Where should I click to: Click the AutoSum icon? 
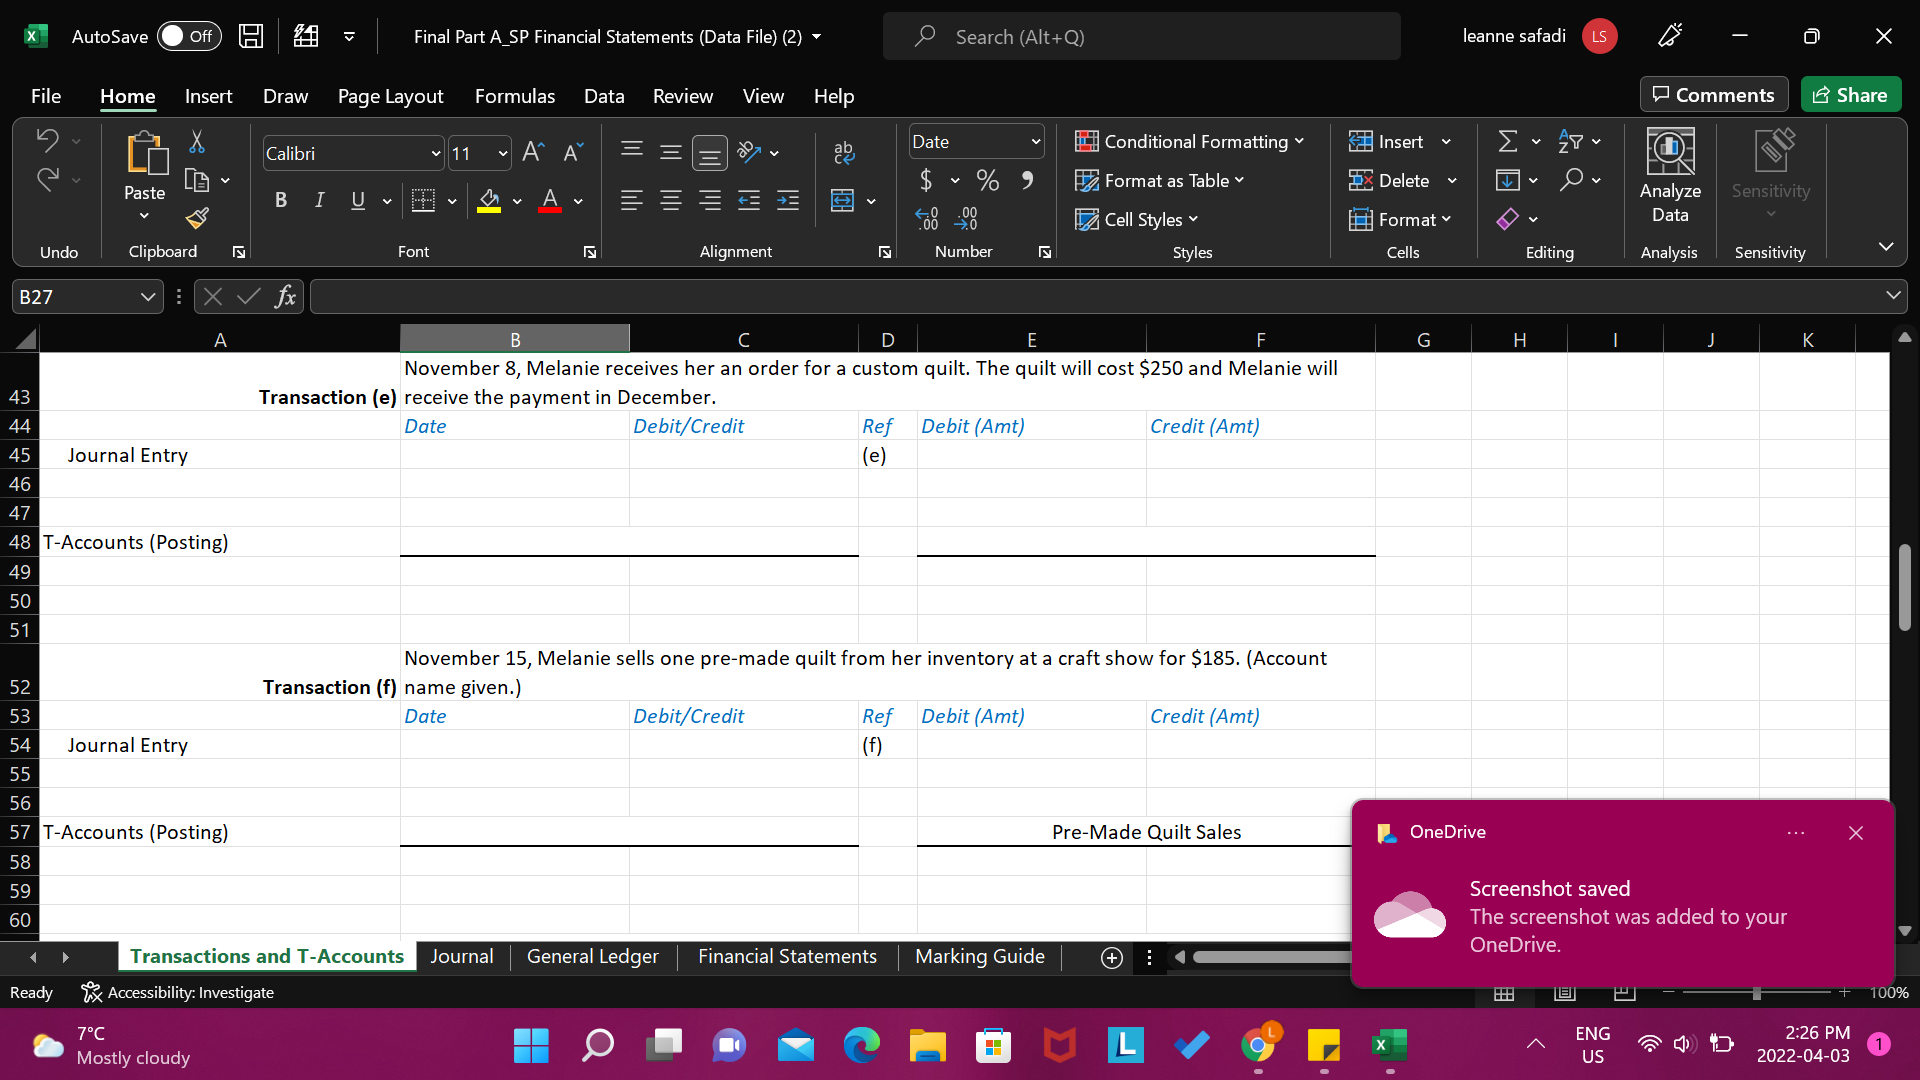click(1510, 141)
